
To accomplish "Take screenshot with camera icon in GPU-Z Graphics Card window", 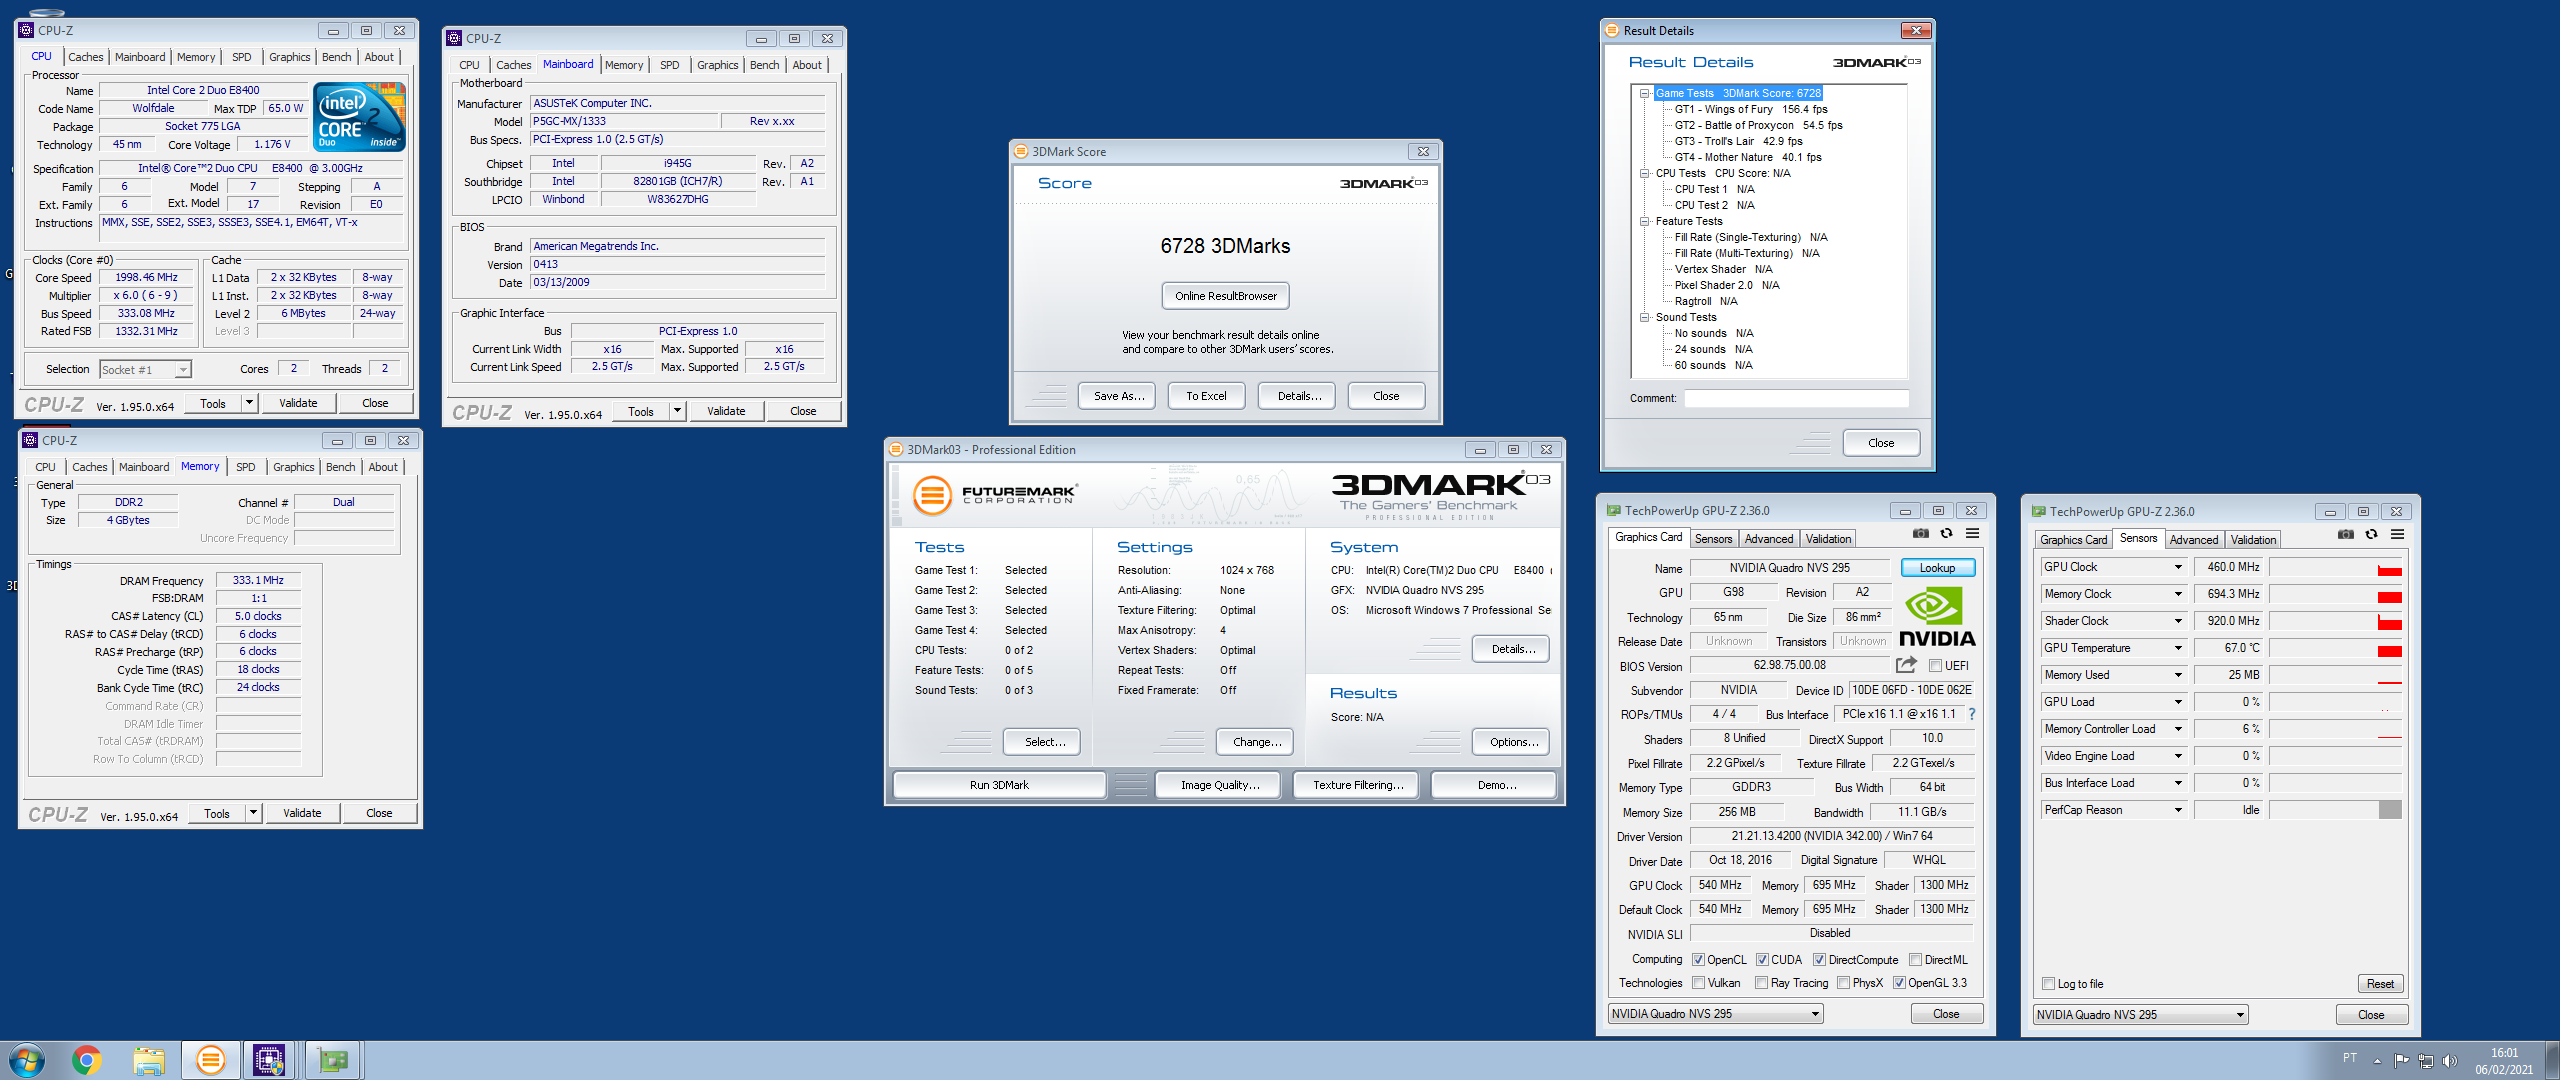I will coord(1920,533).
